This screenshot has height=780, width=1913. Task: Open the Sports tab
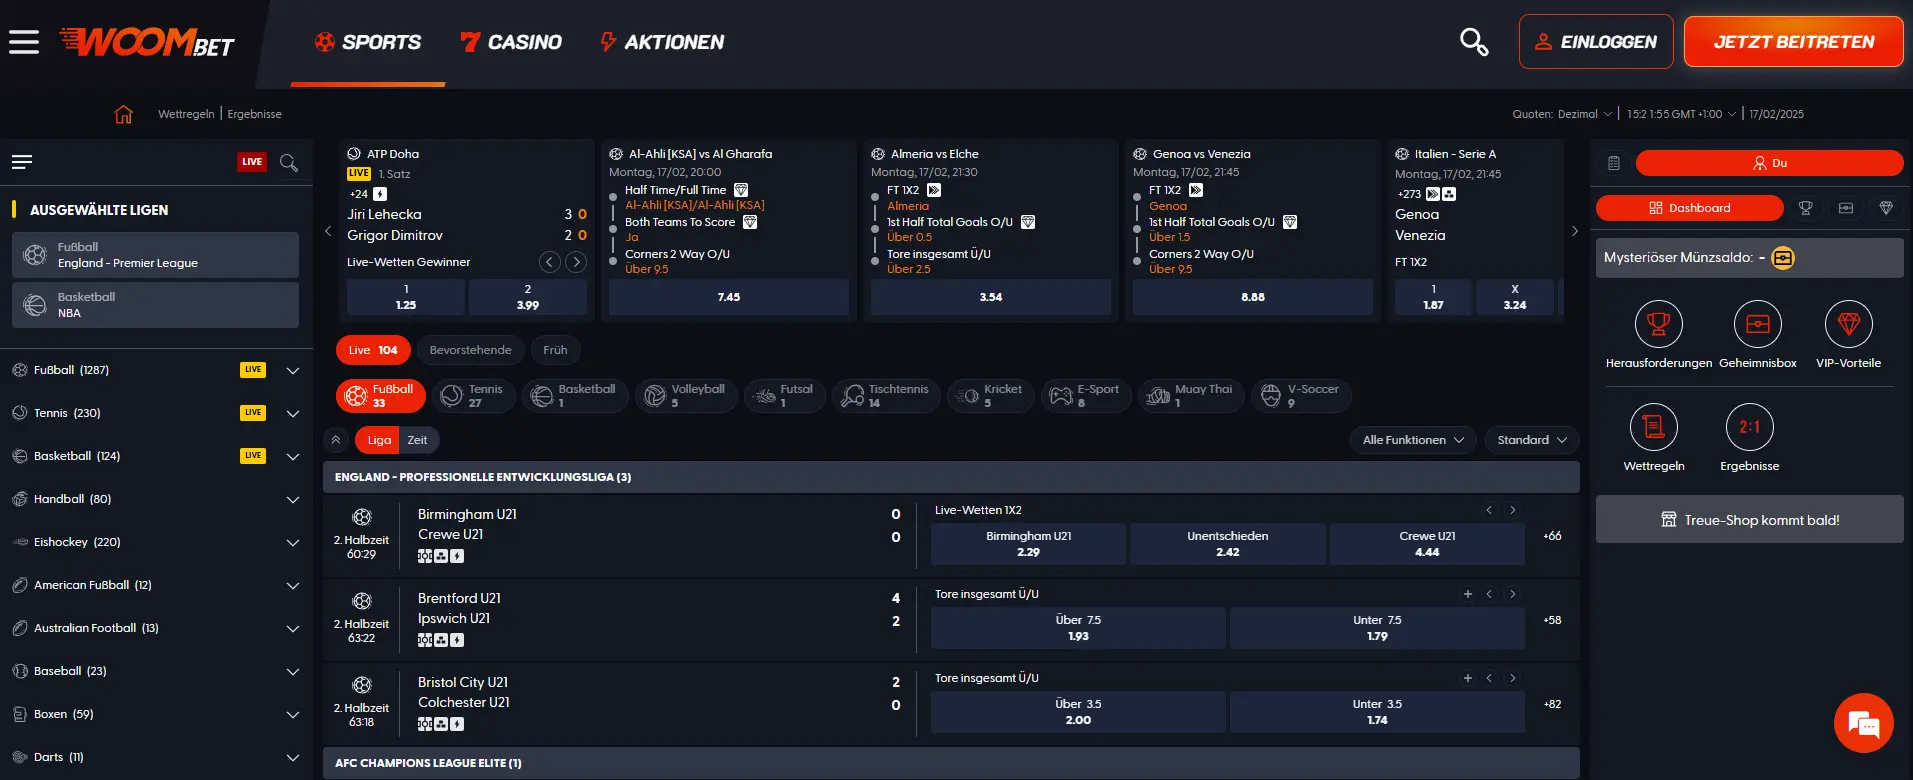(367, 42)
